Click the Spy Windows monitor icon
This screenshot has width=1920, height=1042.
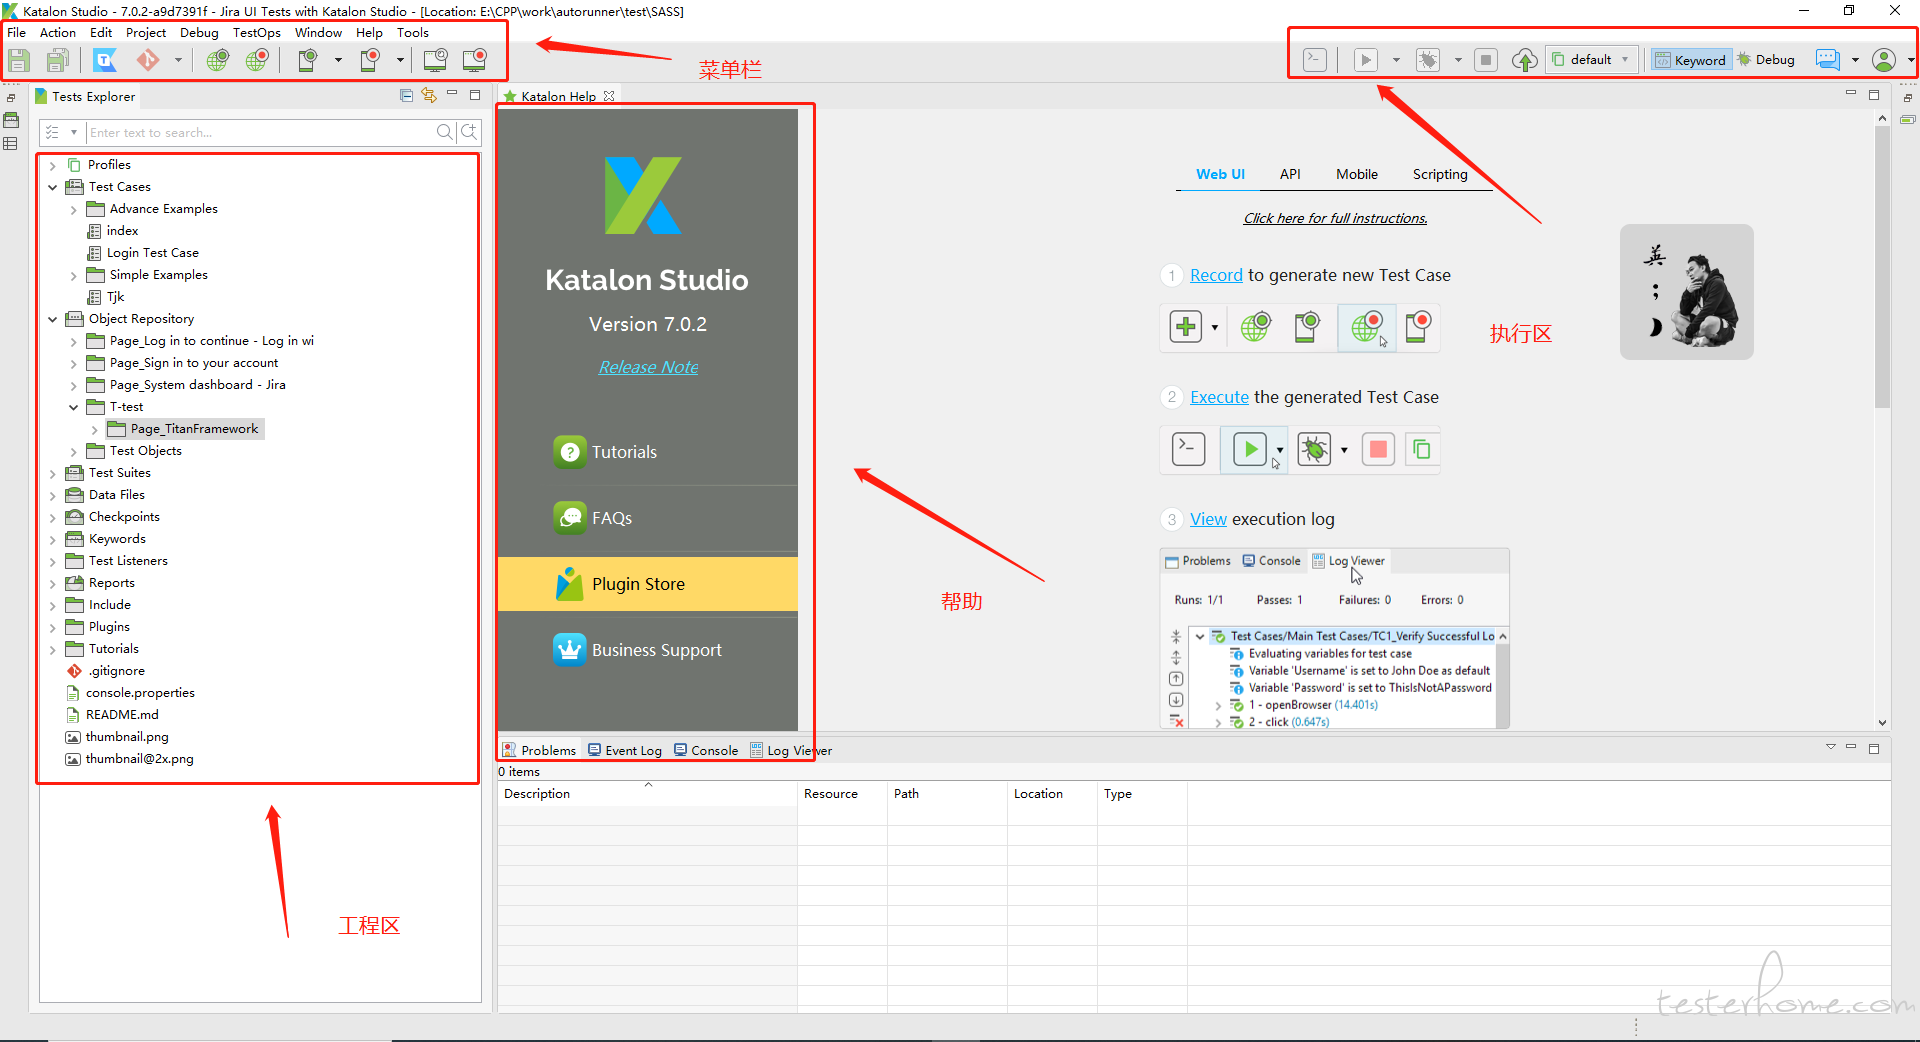[x=435, y=60]
